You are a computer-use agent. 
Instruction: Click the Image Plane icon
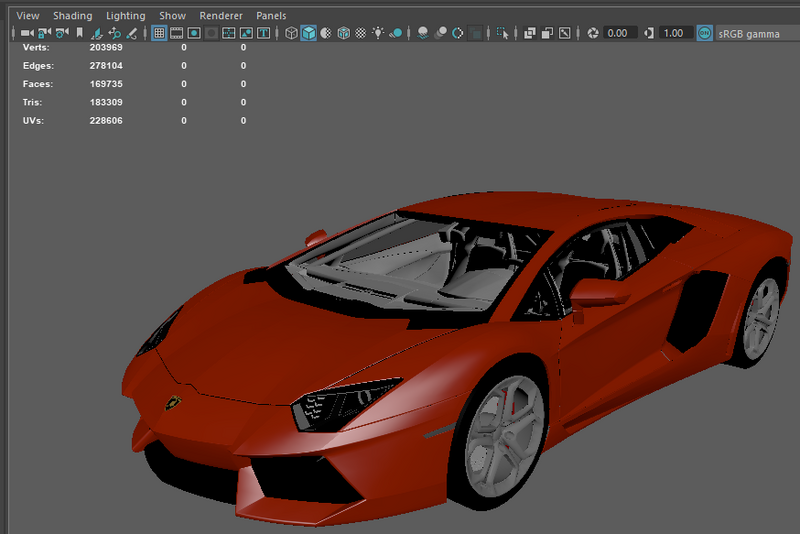click(96, 33)
